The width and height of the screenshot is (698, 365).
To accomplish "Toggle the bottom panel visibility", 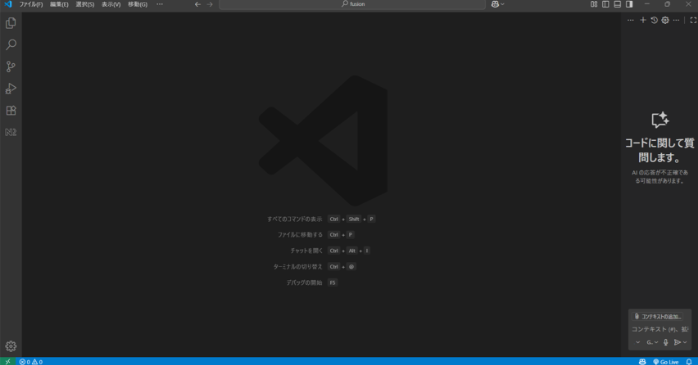I will pyautogui.click(x=617, y=4).
